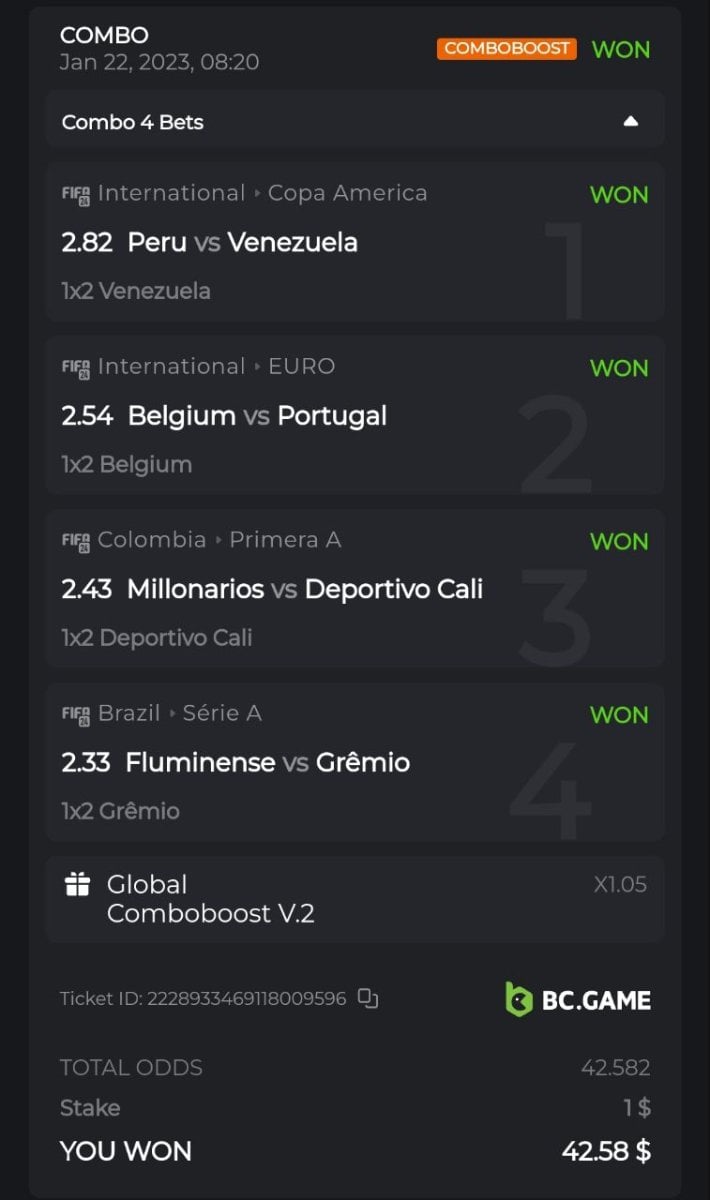Open the Millonarios vs Deportivo Cali match
710x1200 pixels.
pos(305,589)
